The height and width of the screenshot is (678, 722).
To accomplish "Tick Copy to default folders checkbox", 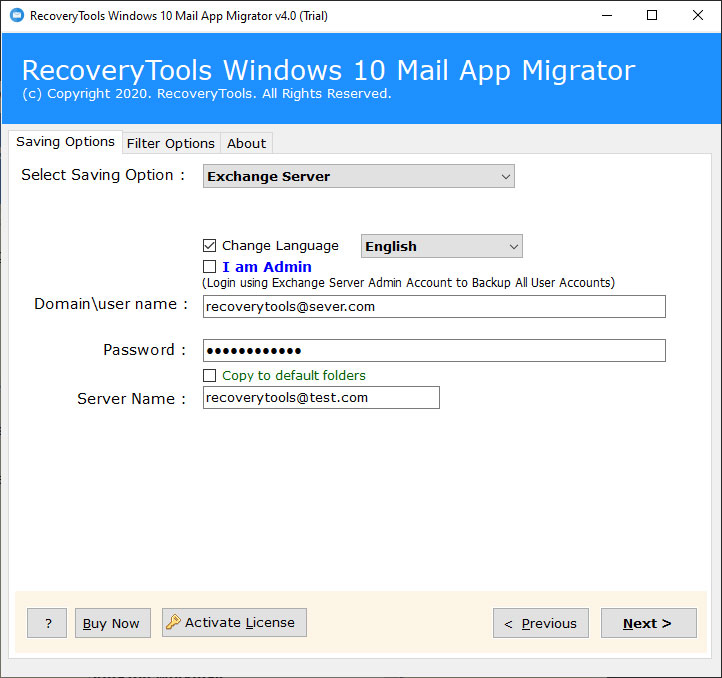I will tap(210, 375).
